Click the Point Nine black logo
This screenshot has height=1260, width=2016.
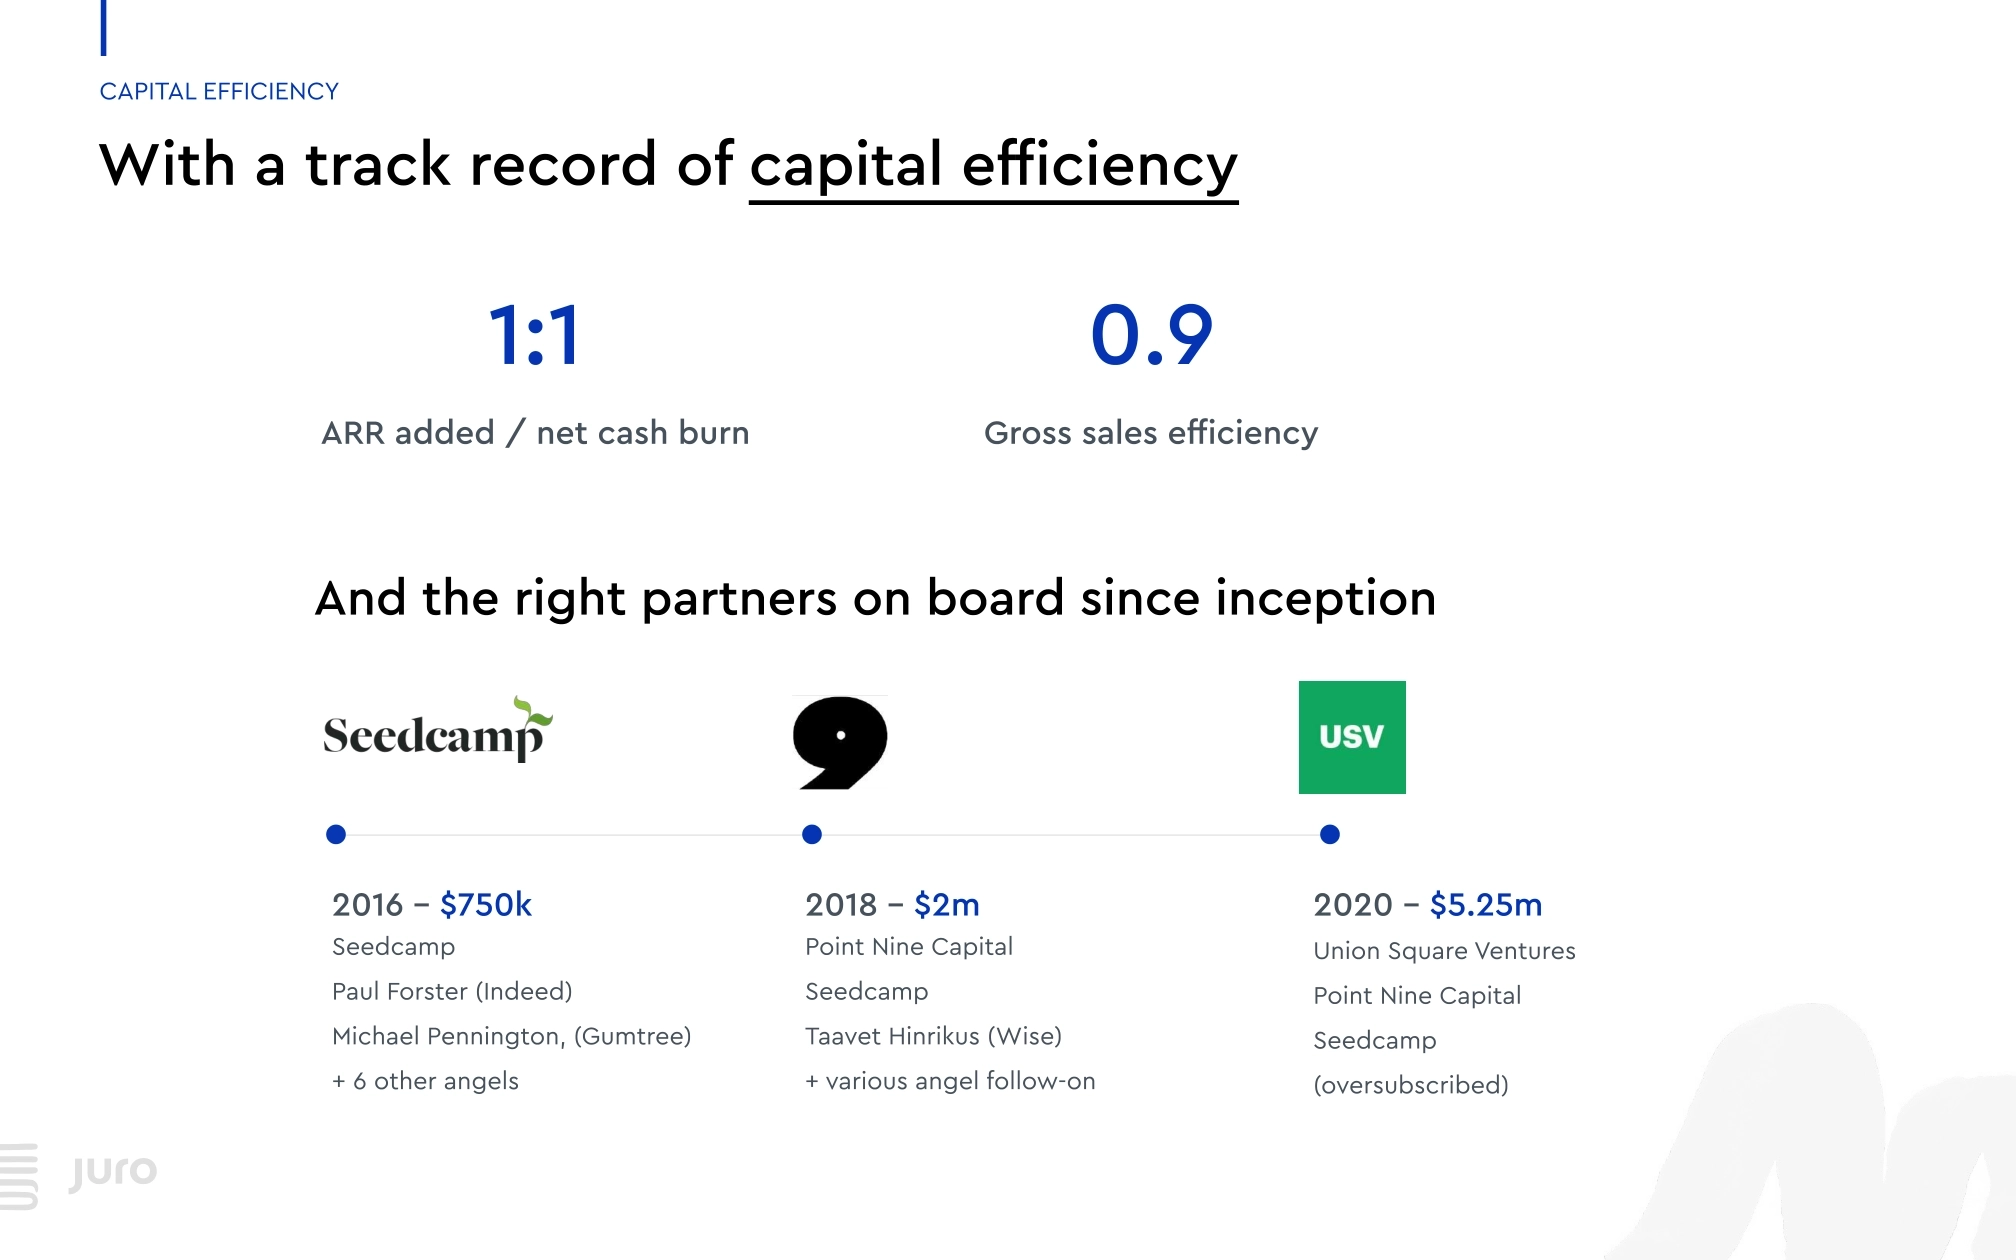pos(840,741)
